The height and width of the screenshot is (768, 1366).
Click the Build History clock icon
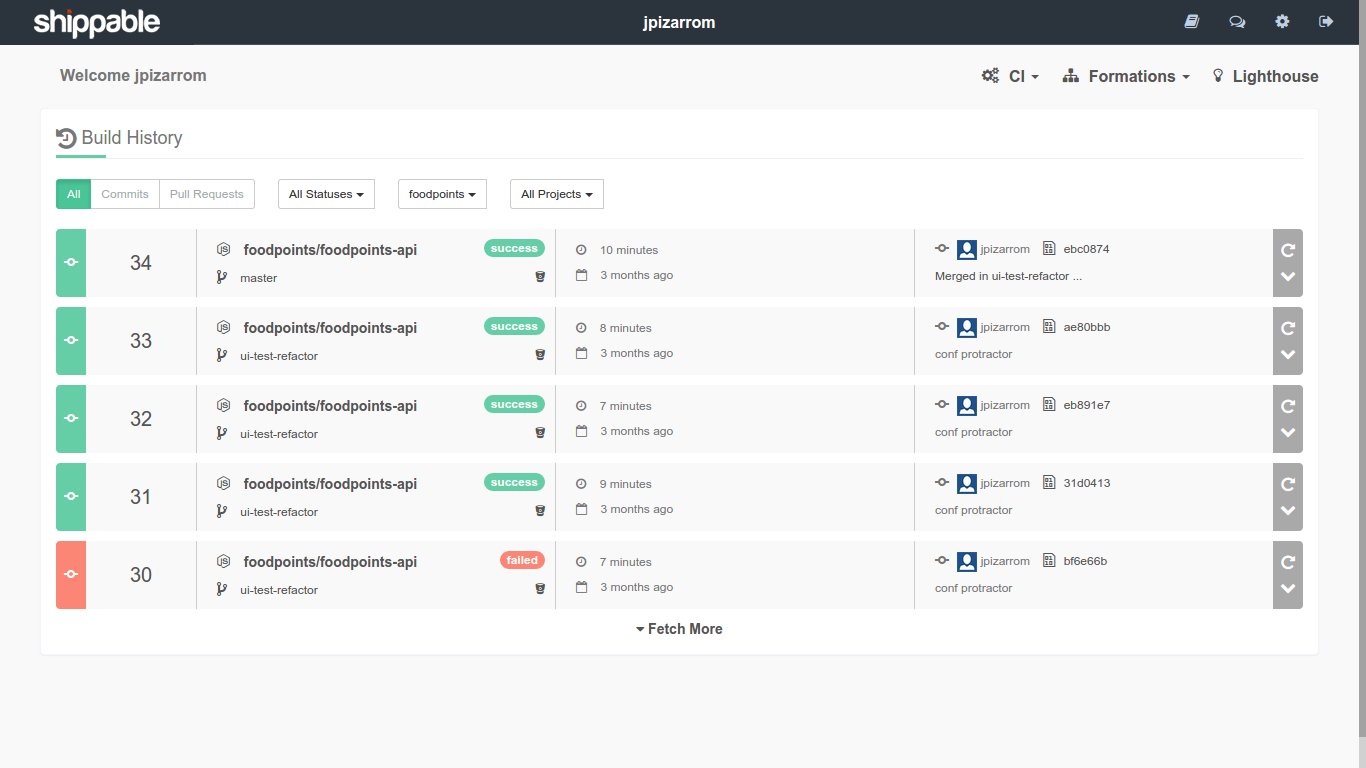click(67, 138)
